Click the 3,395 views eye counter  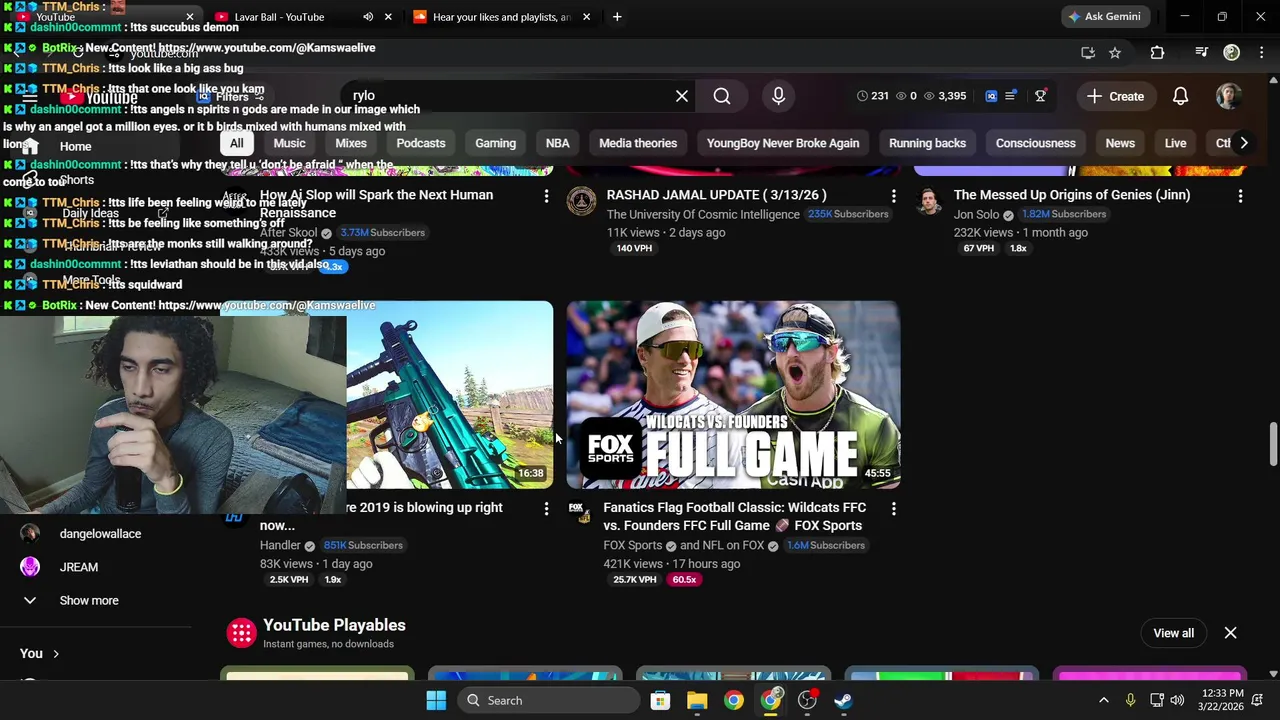coord(945,96)
